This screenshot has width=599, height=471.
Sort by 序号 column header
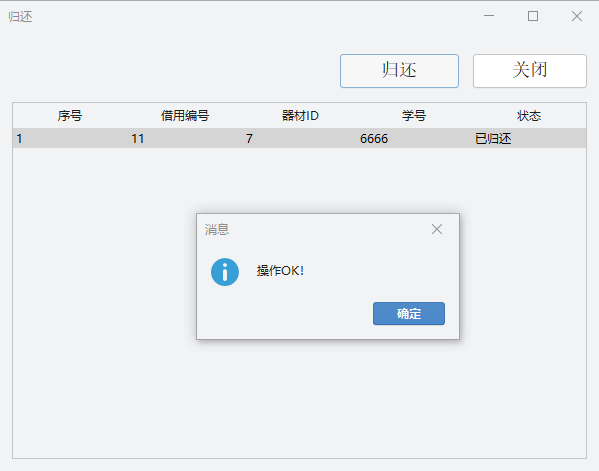(70, 115)
